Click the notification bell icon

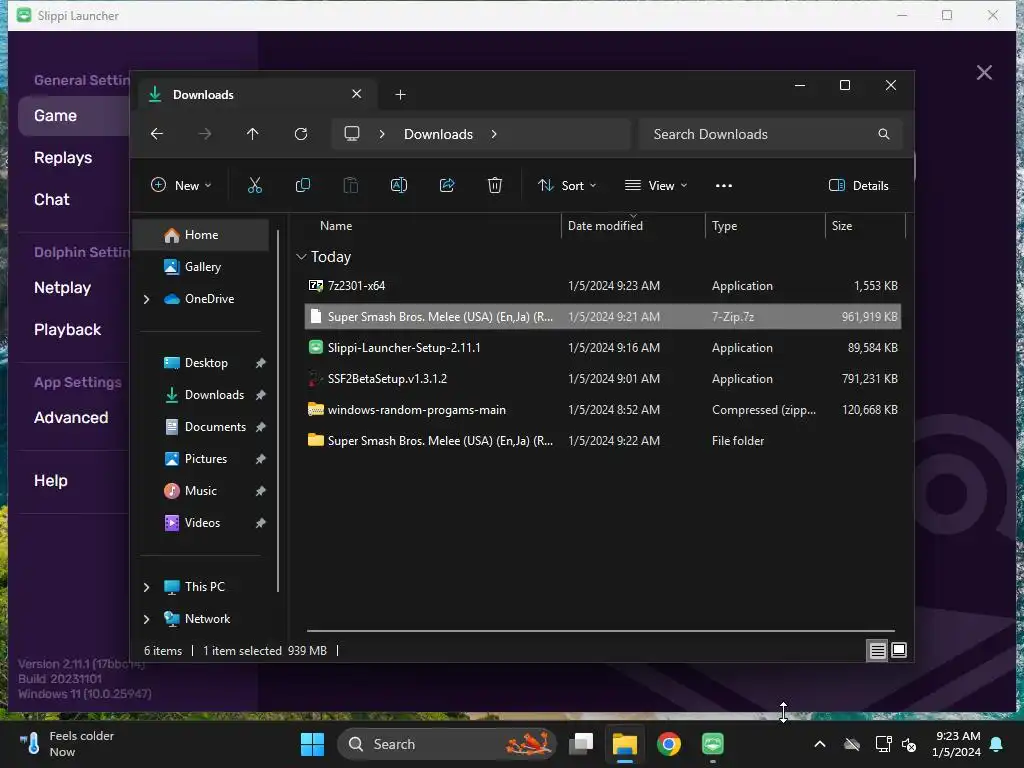(996, 744)
